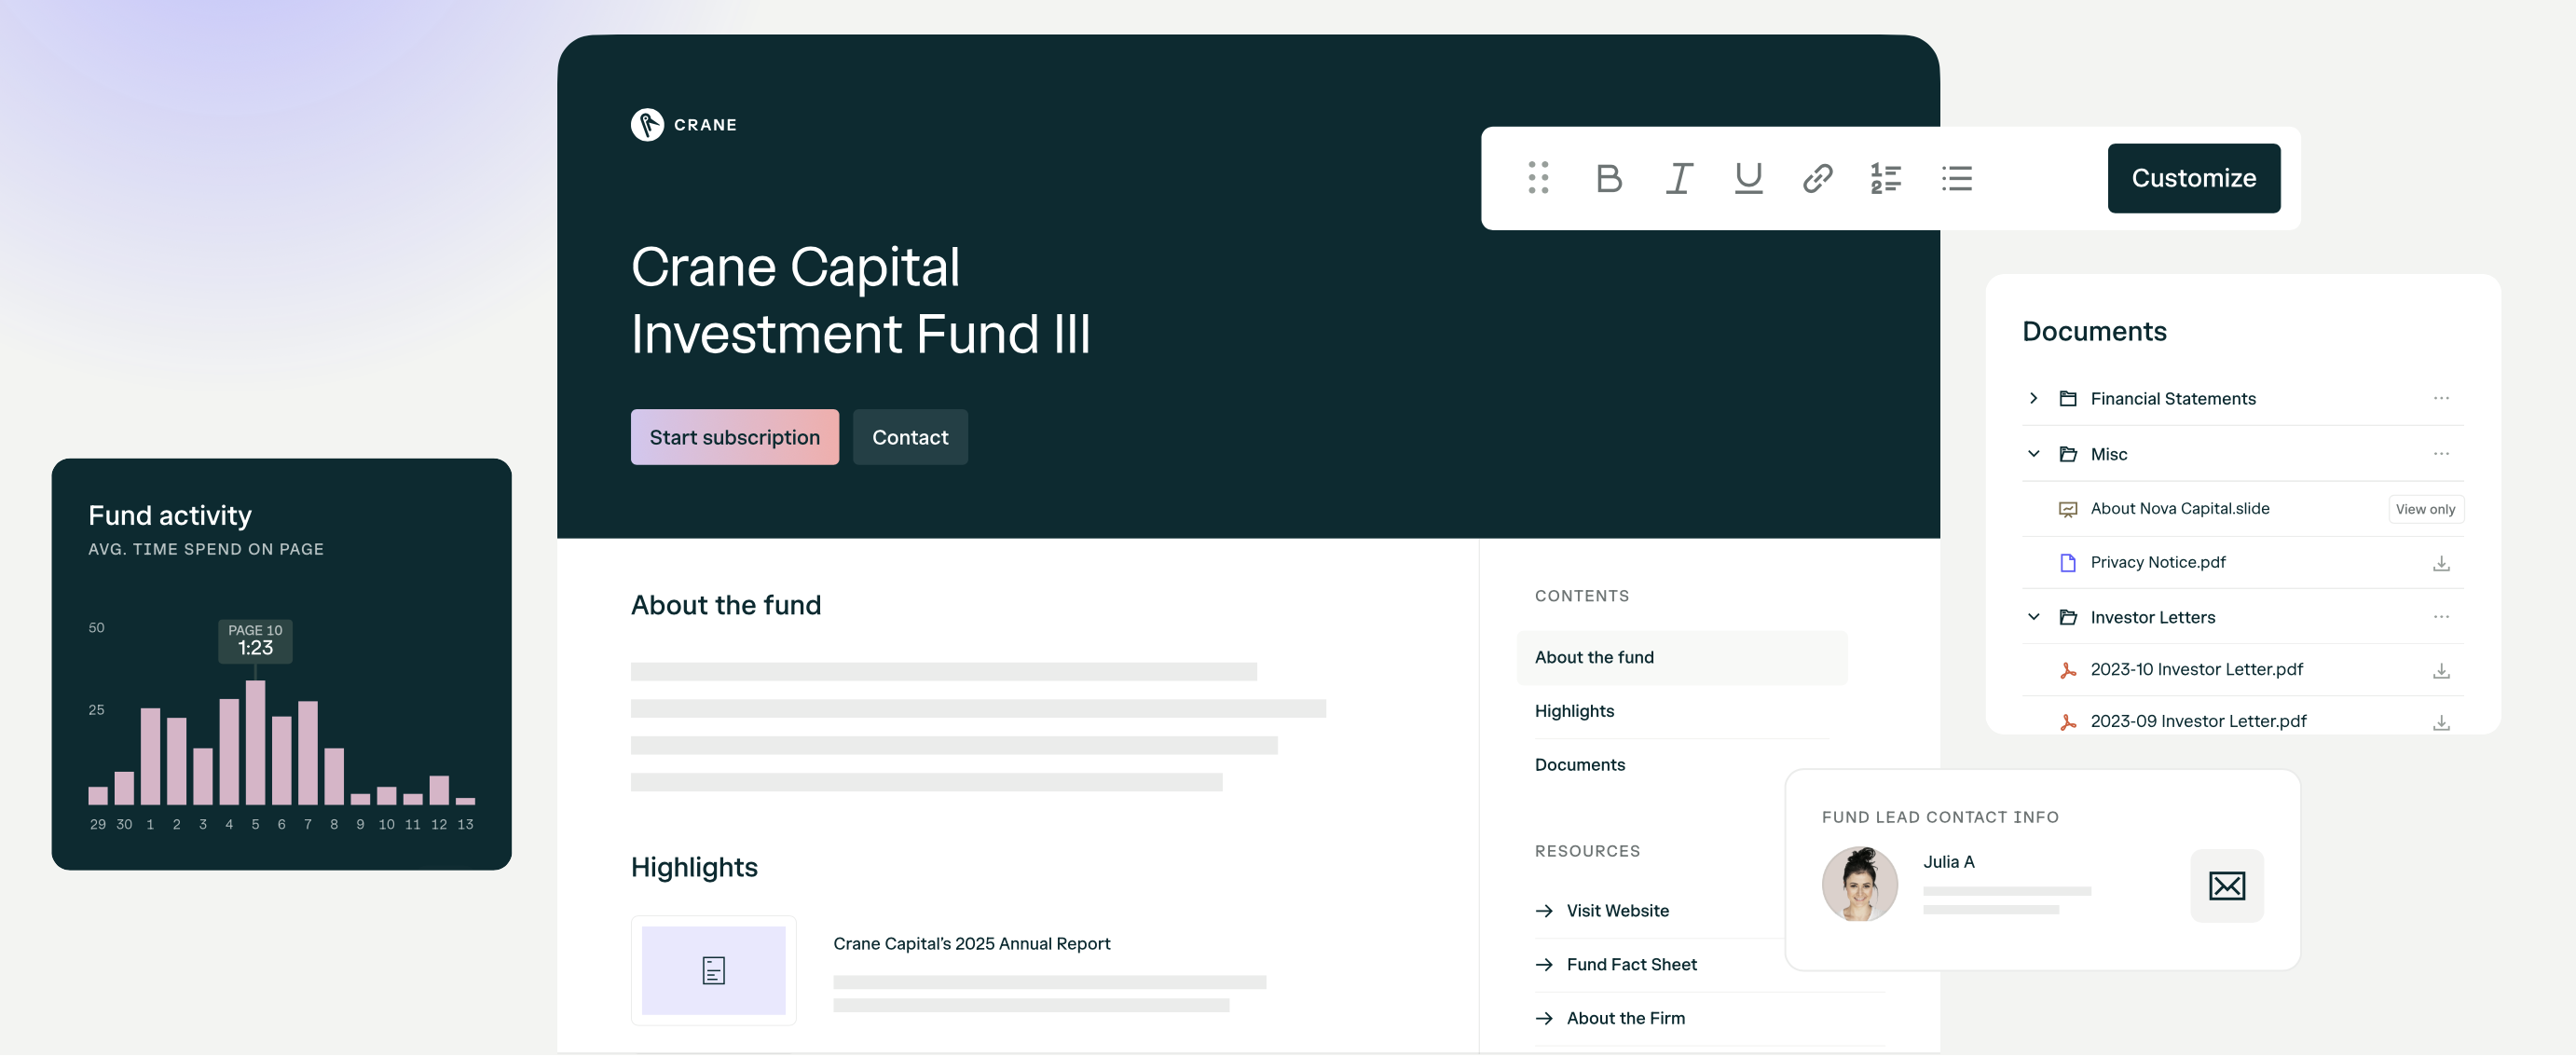The image size is (2576, 1057).
Task: Open About Nova Capital.slide
Action: pyautogui.click(x=2179, y=508)
